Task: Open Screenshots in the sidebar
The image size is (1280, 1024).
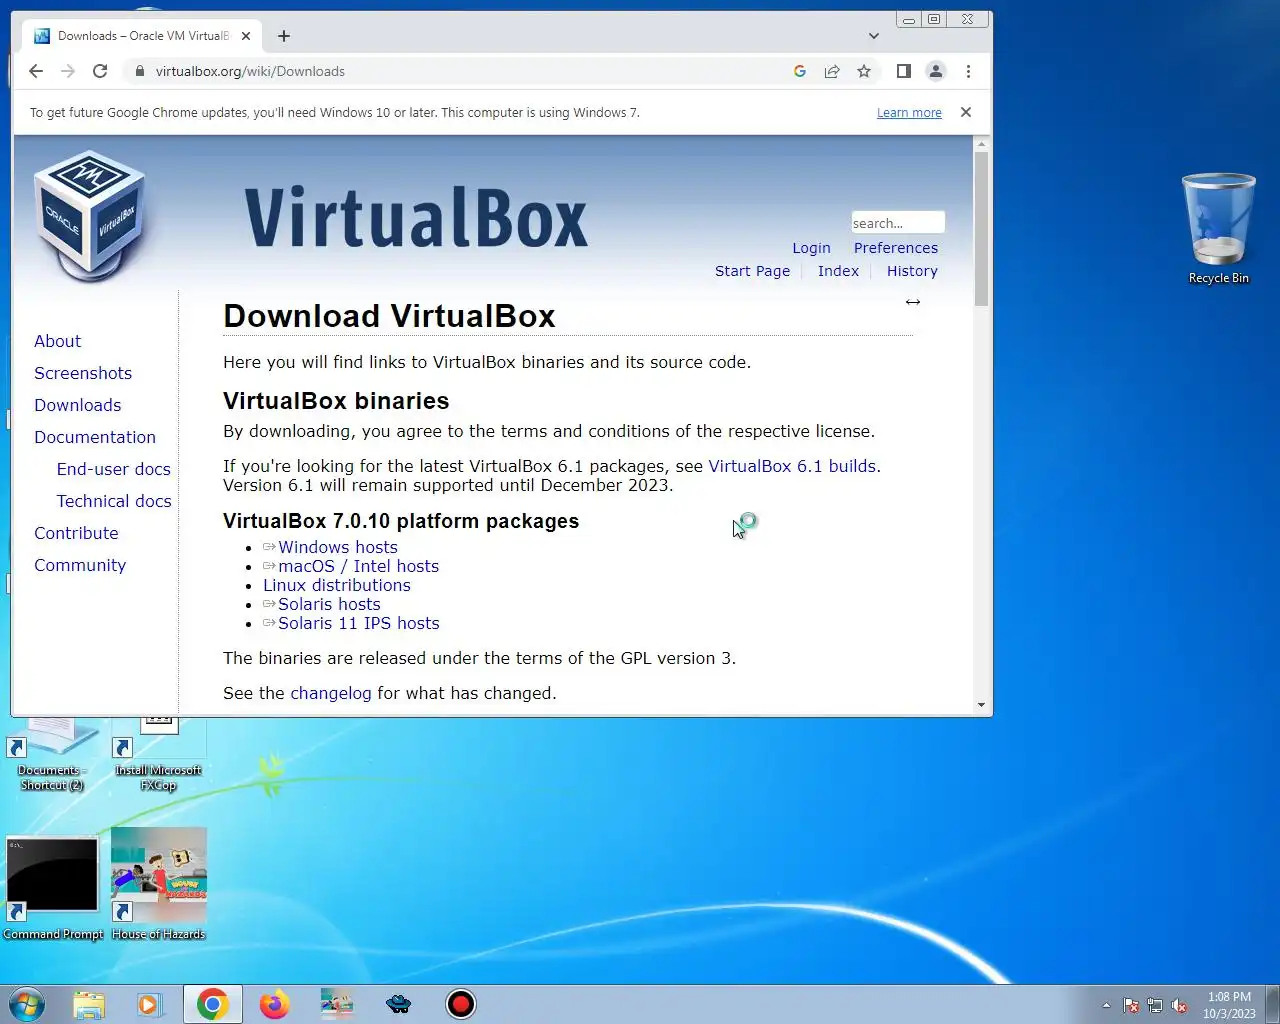Action: click(83, 373)
